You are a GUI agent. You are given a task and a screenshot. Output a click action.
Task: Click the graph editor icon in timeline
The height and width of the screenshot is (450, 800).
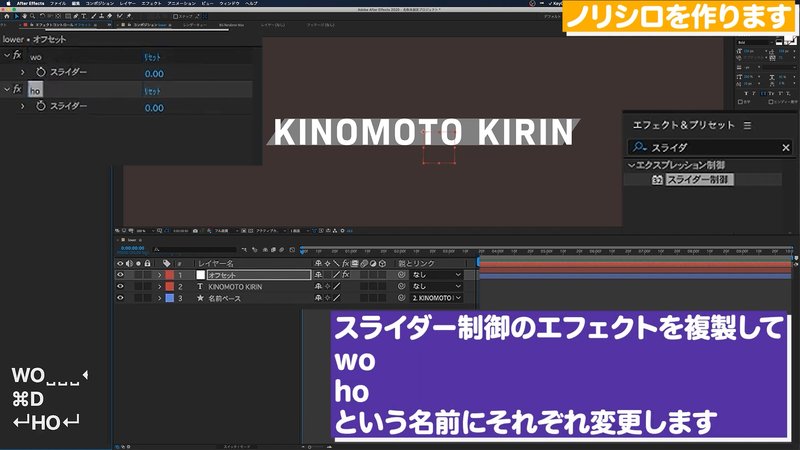pos(292,250)
